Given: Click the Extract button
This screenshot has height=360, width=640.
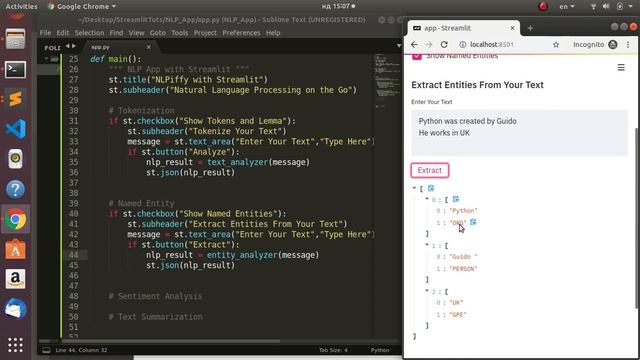Looking at the screenshot, I should click(x=430, y=170).
